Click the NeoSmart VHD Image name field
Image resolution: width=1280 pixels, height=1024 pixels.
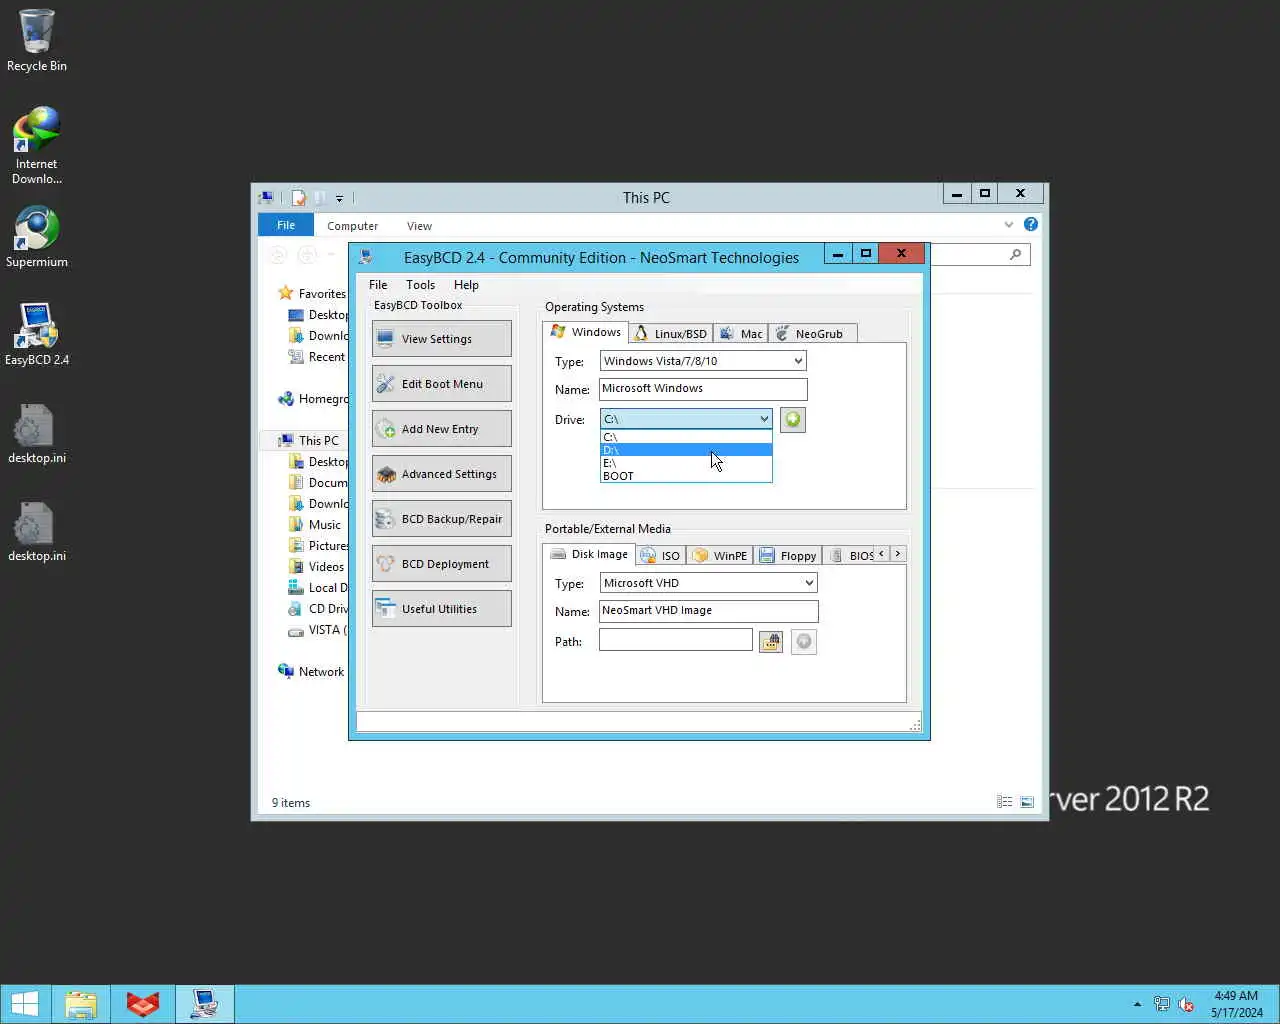[708, 611]
